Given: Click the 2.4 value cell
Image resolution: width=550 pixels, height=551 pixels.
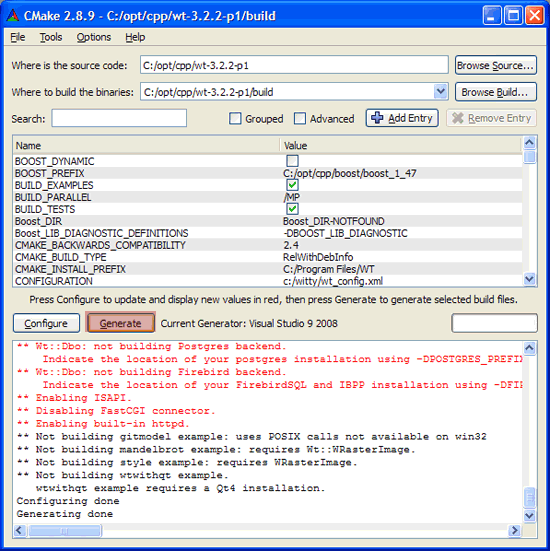Looking at the screenshot, I should [291, 245].
